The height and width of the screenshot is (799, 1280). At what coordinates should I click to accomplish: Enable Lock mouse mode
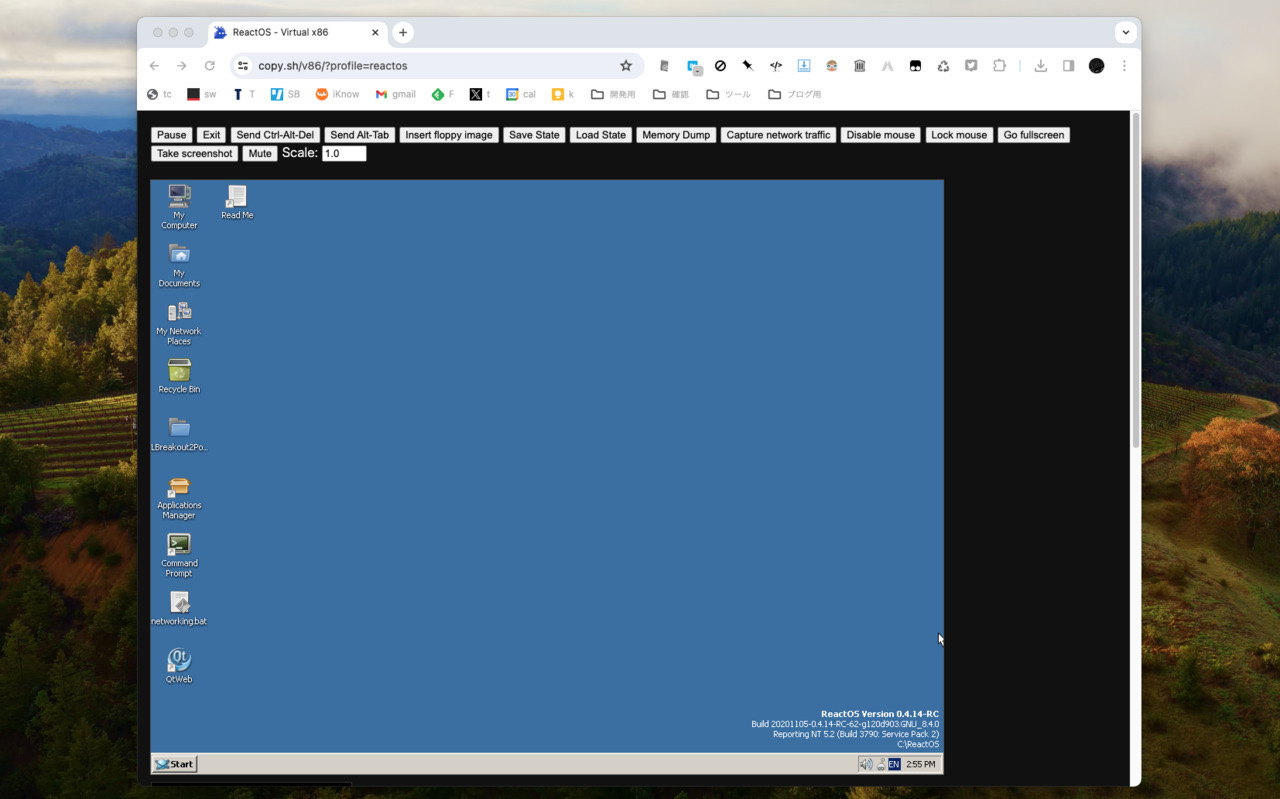pyautogui.click(x=958, y=134)
